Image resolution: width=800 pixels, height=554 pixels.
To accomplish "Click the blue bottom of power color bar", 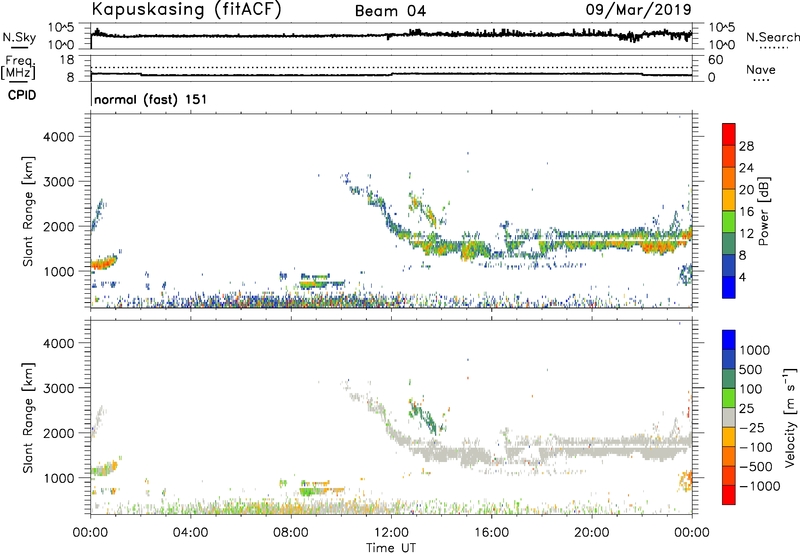I will click(x=729, y=287).
